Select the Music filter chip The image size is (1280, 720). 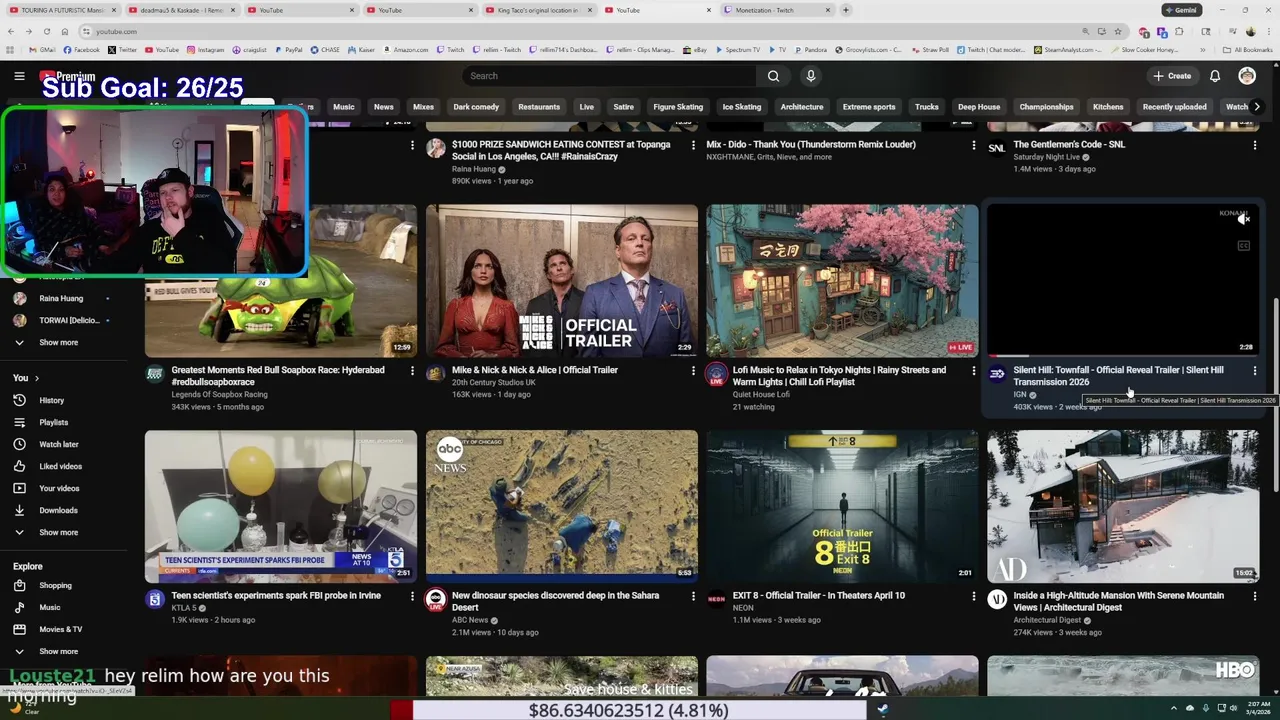[344, 107]
